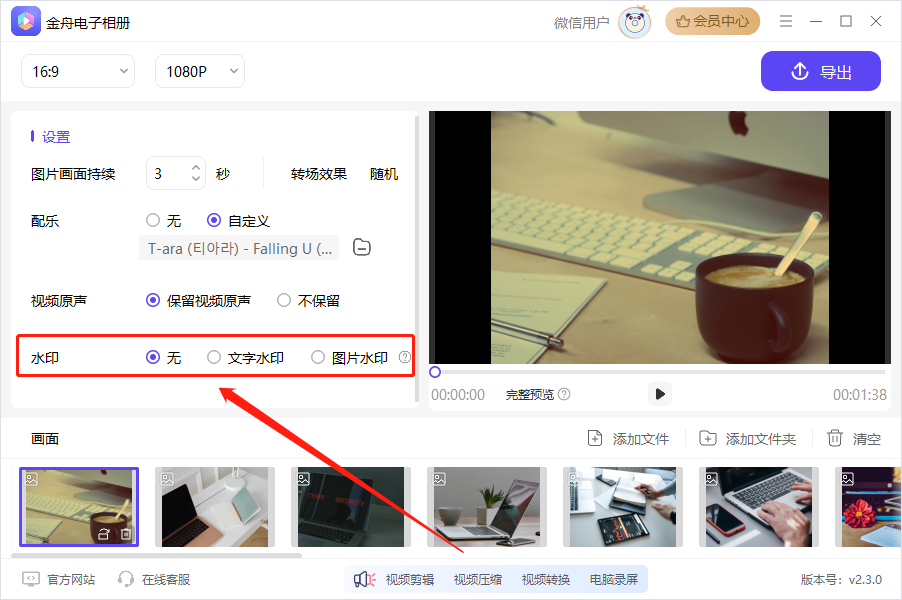Click the watermark help question icon
Image resolution: width=902 pixels, height=600 pixels.
click(405, 357)
